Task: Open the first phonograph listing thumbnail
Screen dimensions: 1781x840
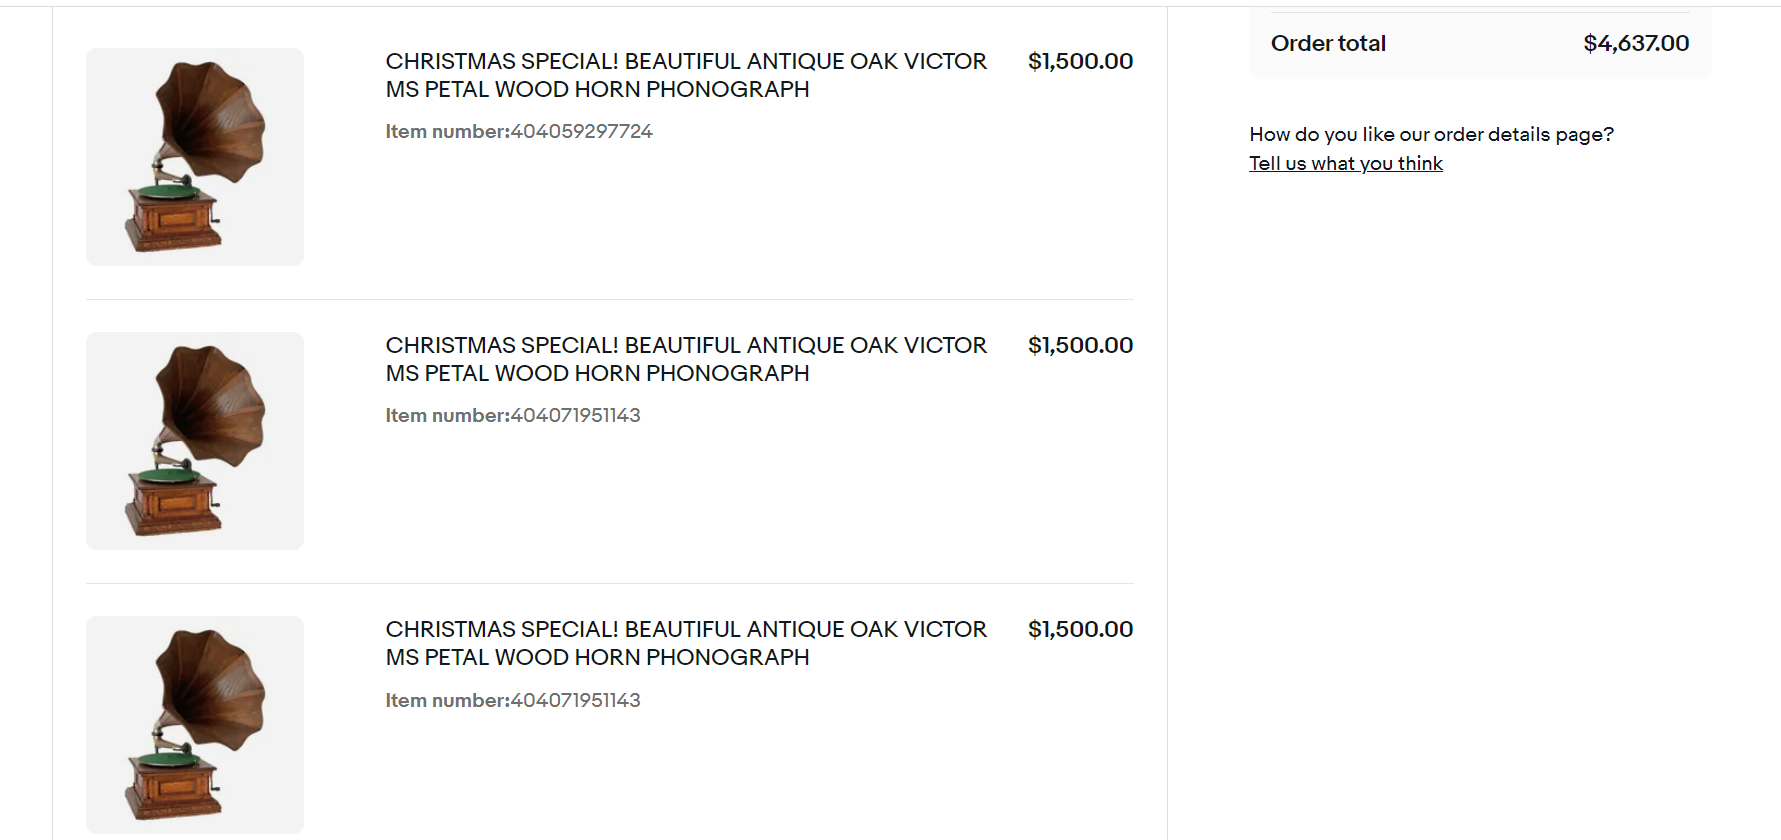Action: (194, 157)
